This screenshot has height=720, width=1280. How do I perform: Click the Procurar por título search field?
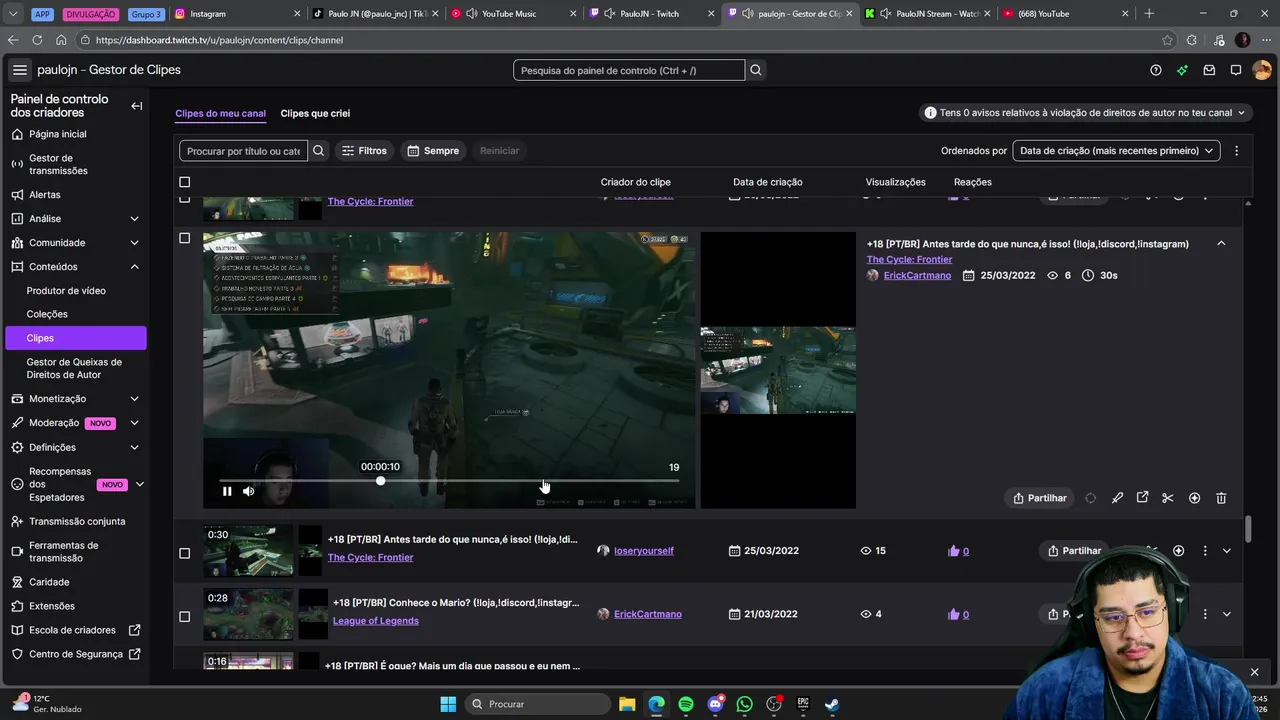(244, 151)
